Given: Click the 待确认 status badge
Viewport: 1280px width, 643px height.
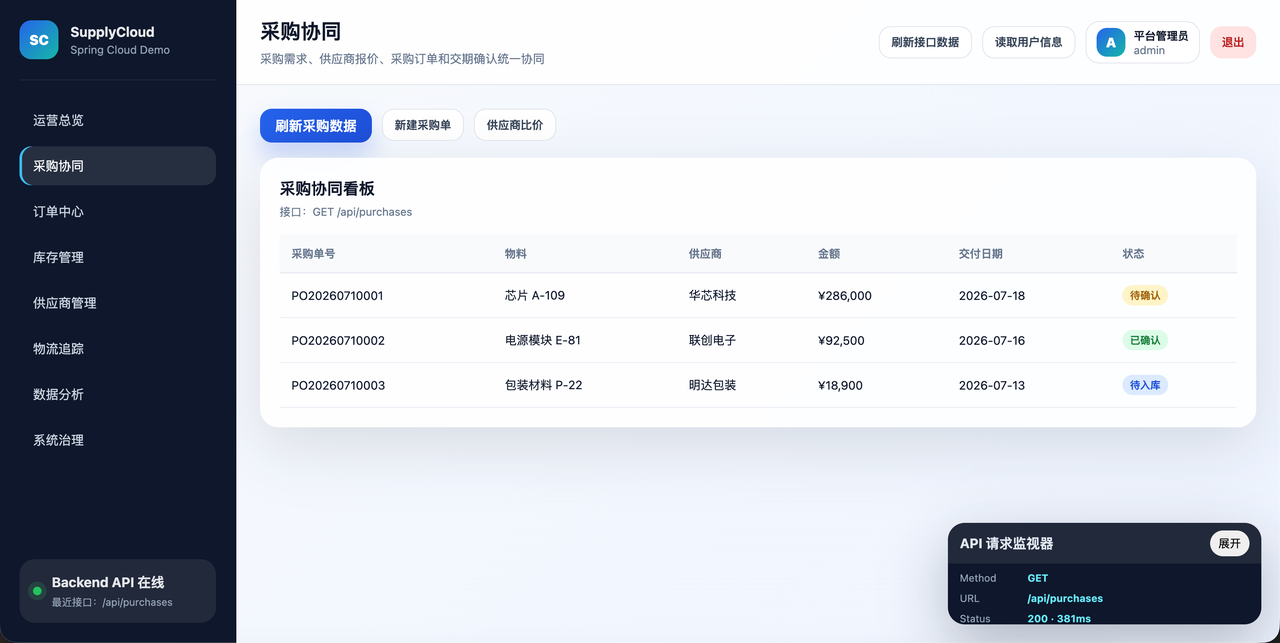Looking at the screenshot, I should (x=1145, y=296).
